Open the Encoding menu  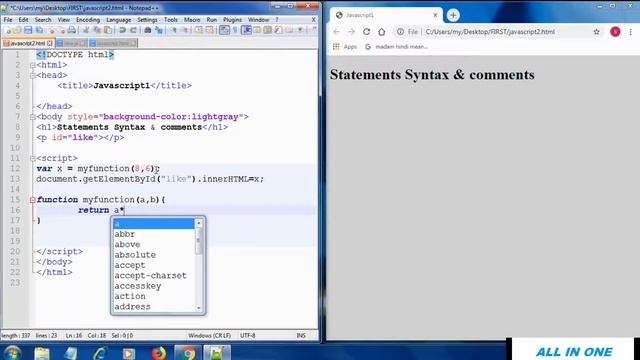(88, 20)
